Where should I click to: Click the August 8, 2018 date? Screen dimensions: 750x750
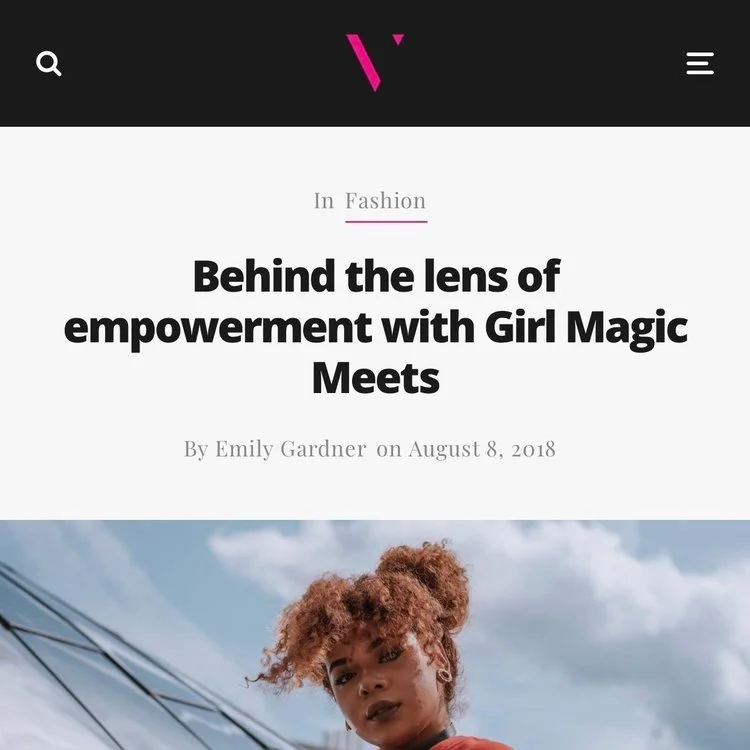(482, 449)
